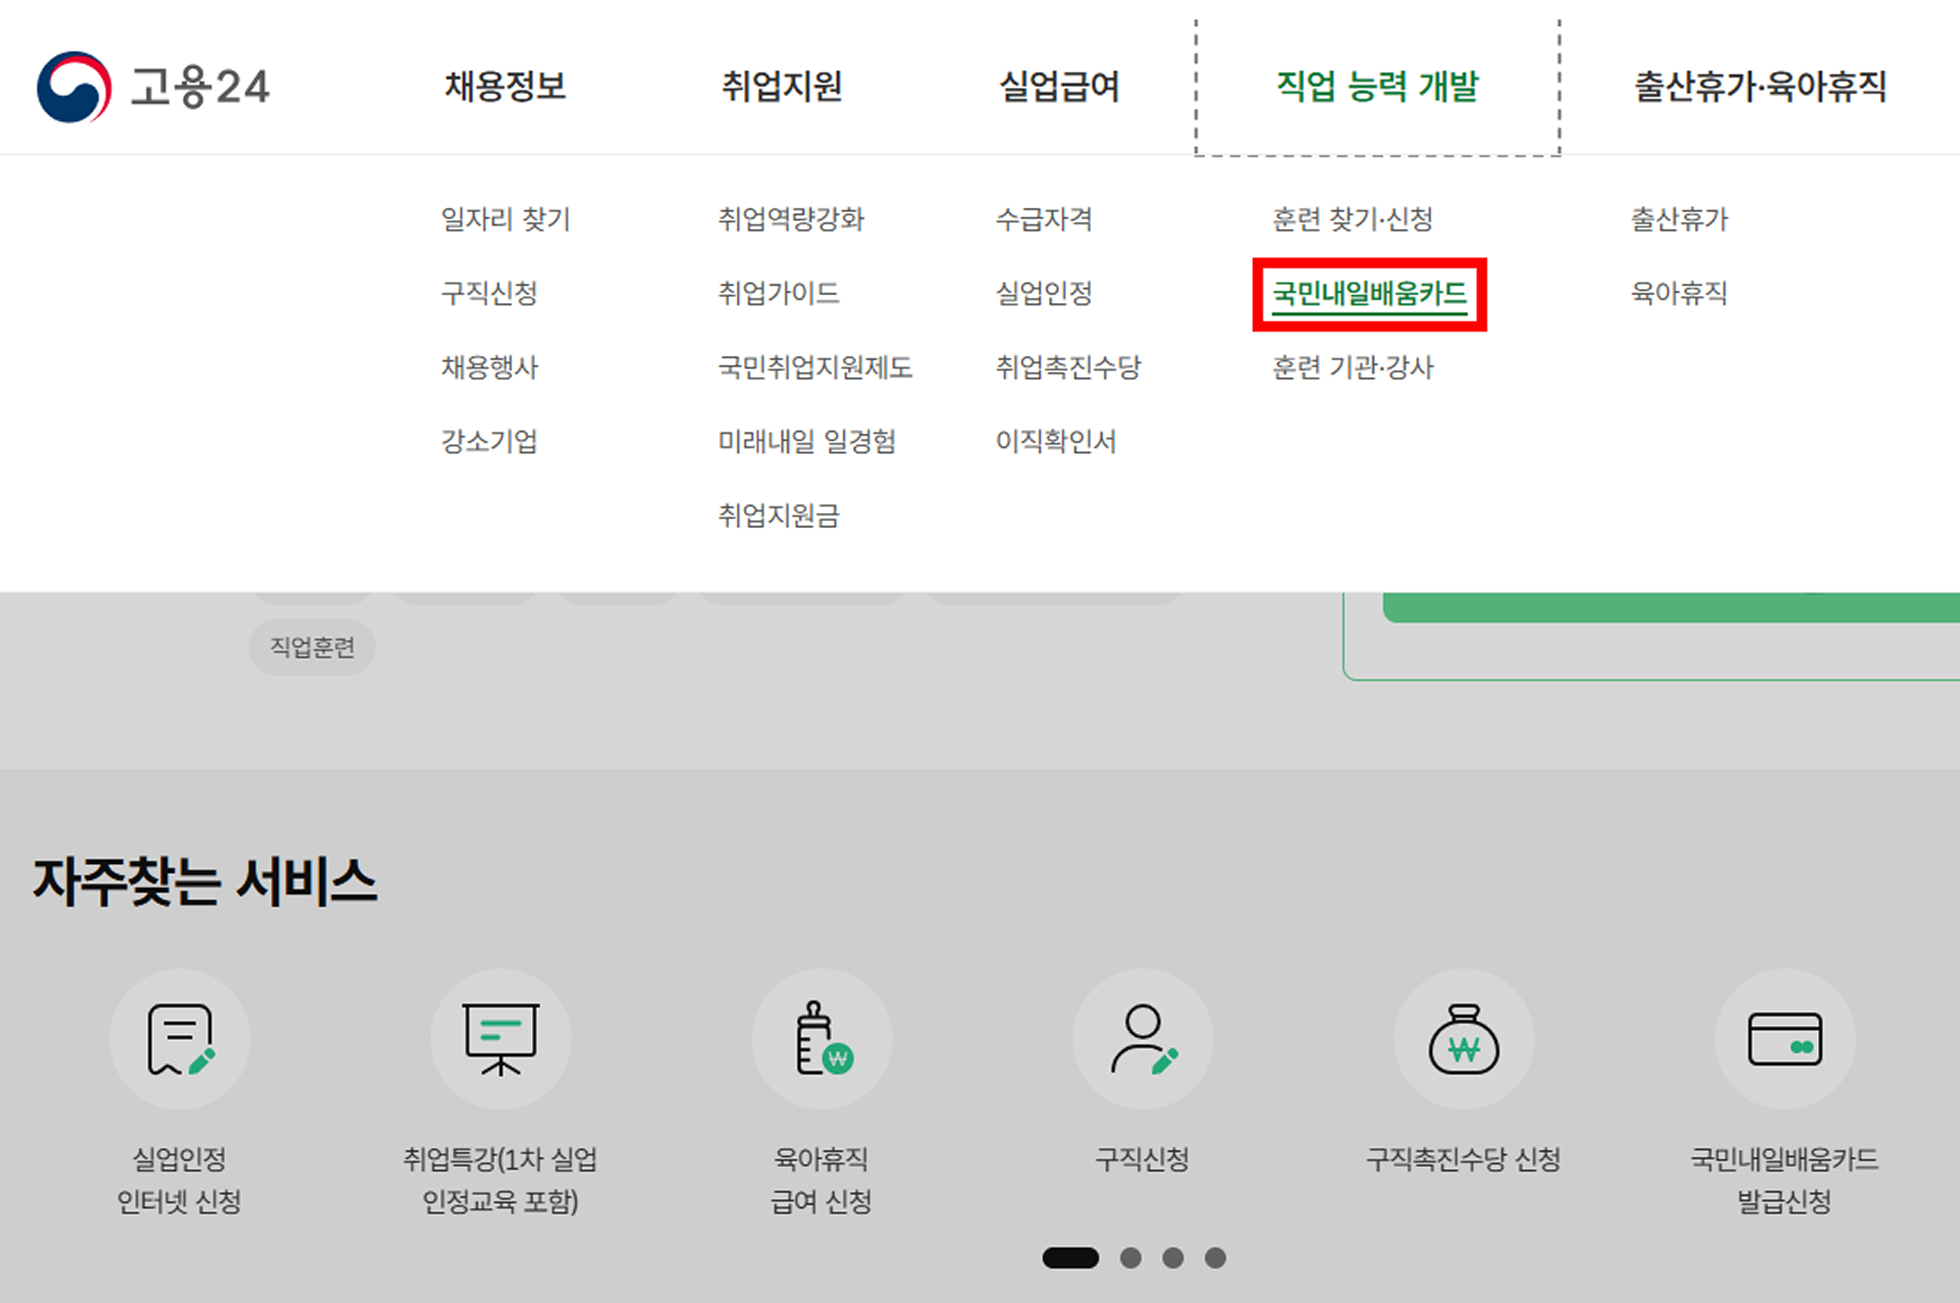Open 일자리 찾기 under 채용정보
Screen dimensions: 1960x1303
(x=505, y=219)
